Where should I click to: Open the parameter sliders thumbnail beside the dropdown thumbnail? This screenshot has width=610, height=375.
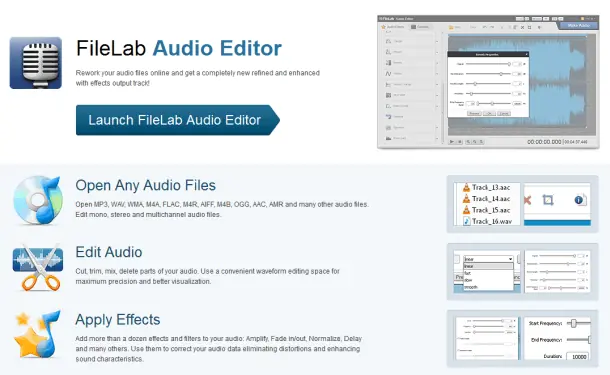click(557, 272)
